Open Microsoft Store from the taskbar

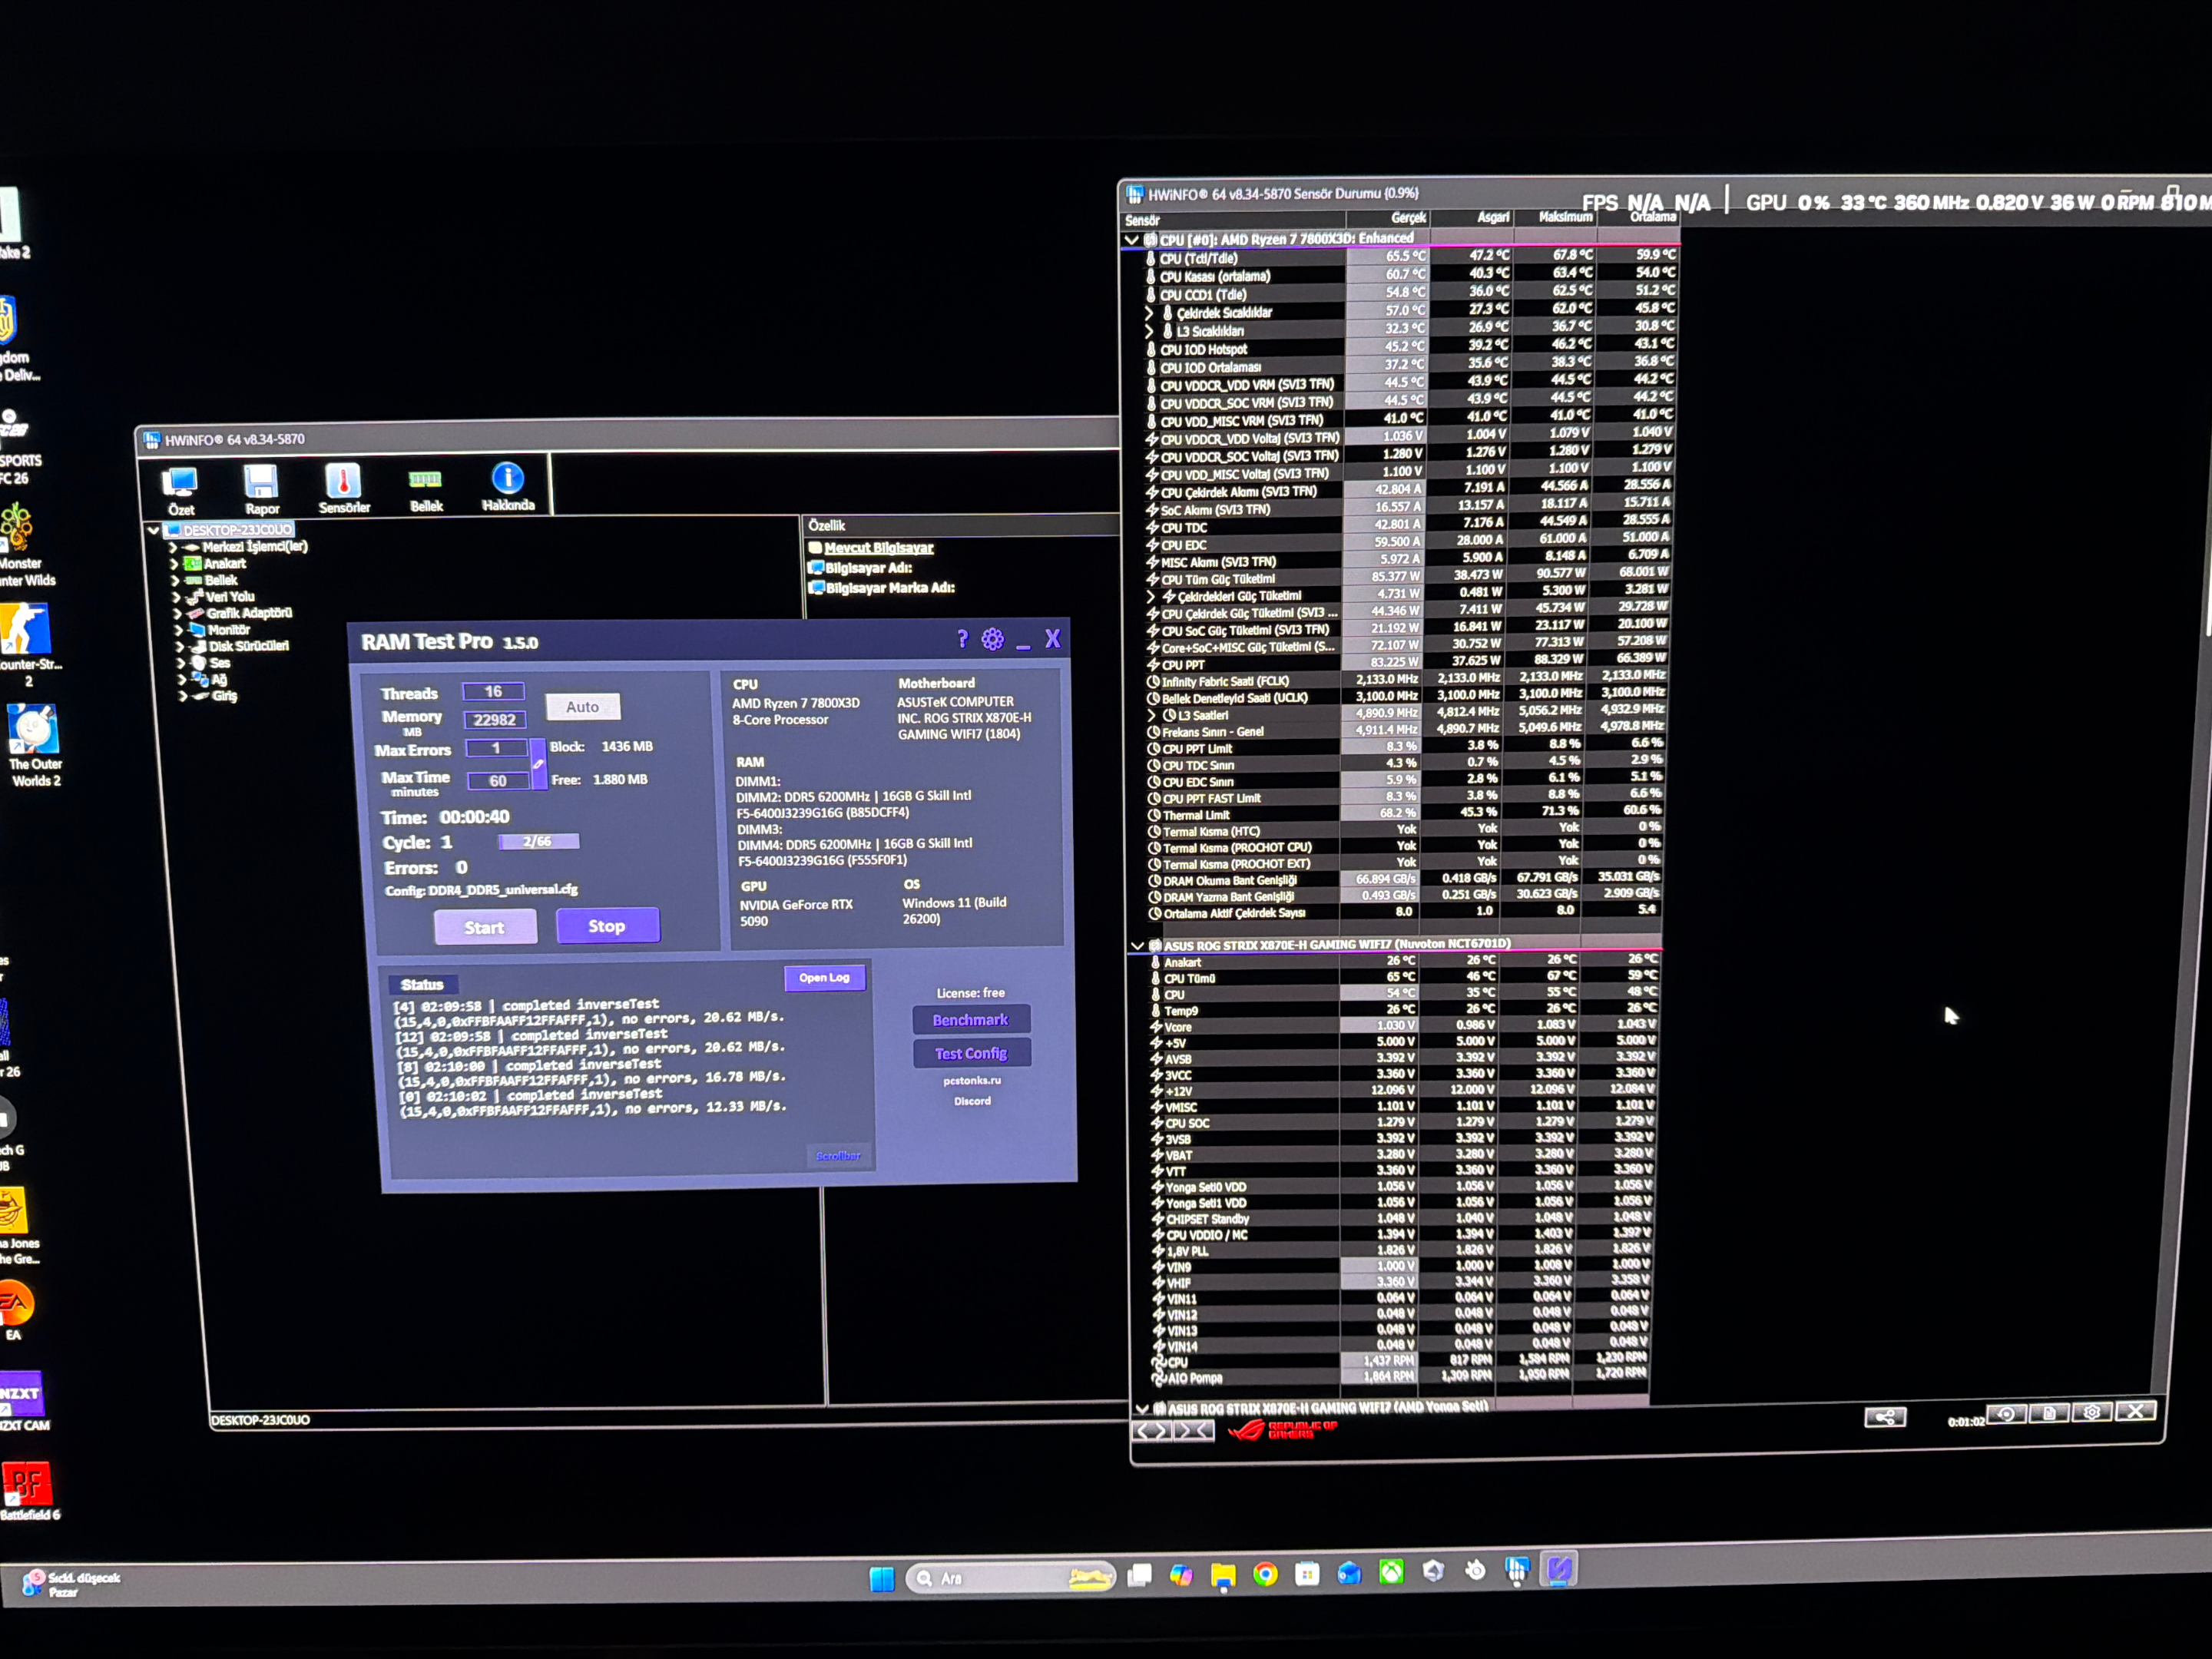(x=1307, y=1574)
